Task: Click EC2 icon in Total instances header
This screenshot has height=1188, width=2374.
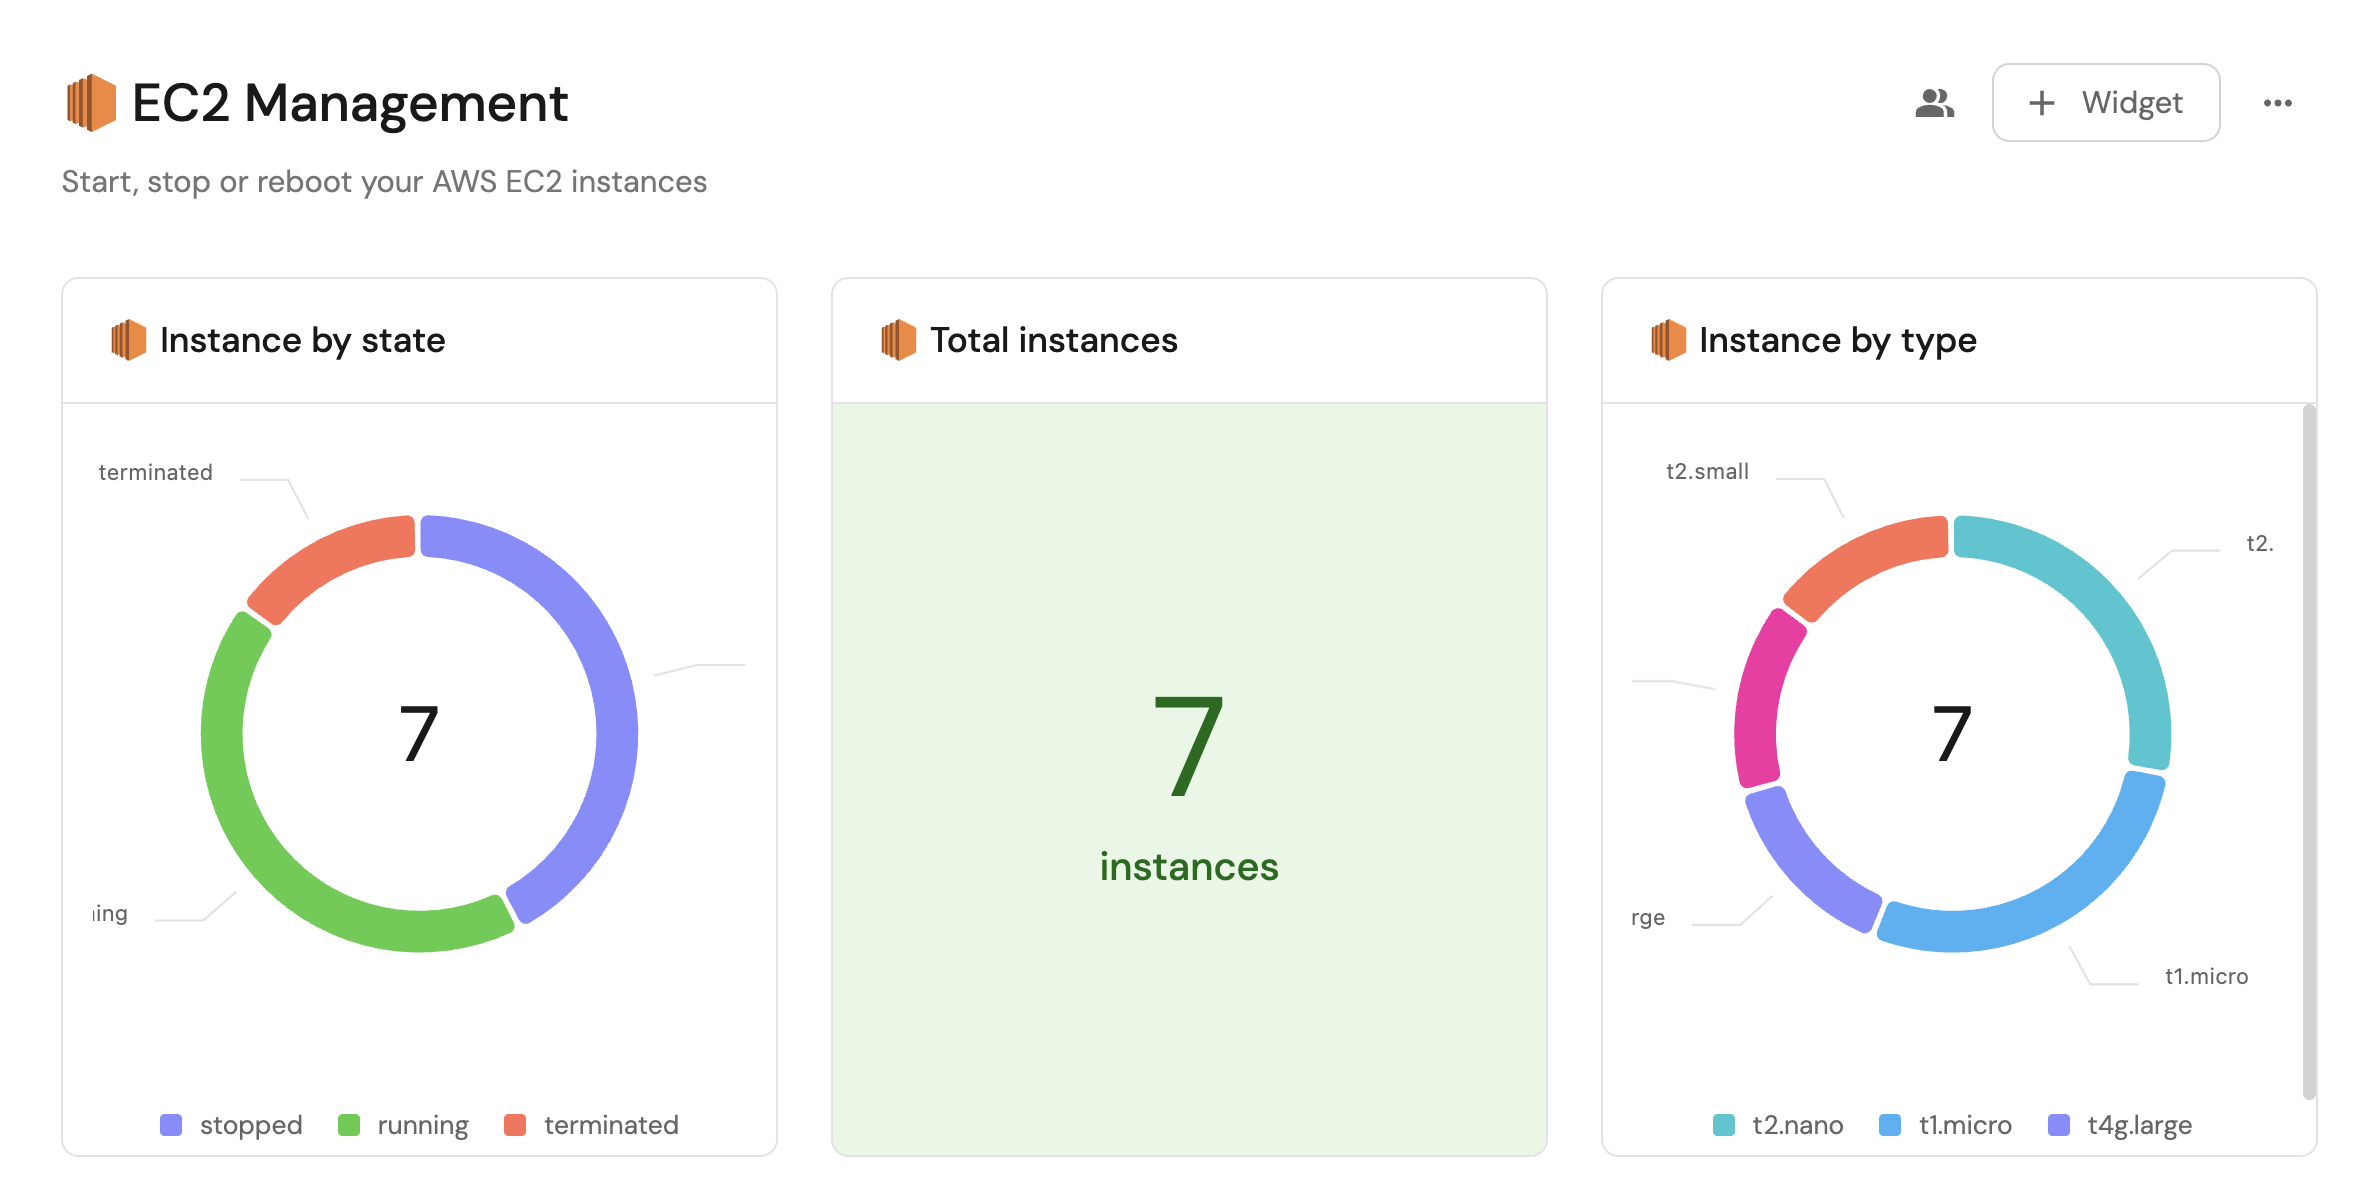Action: (899, 340)
